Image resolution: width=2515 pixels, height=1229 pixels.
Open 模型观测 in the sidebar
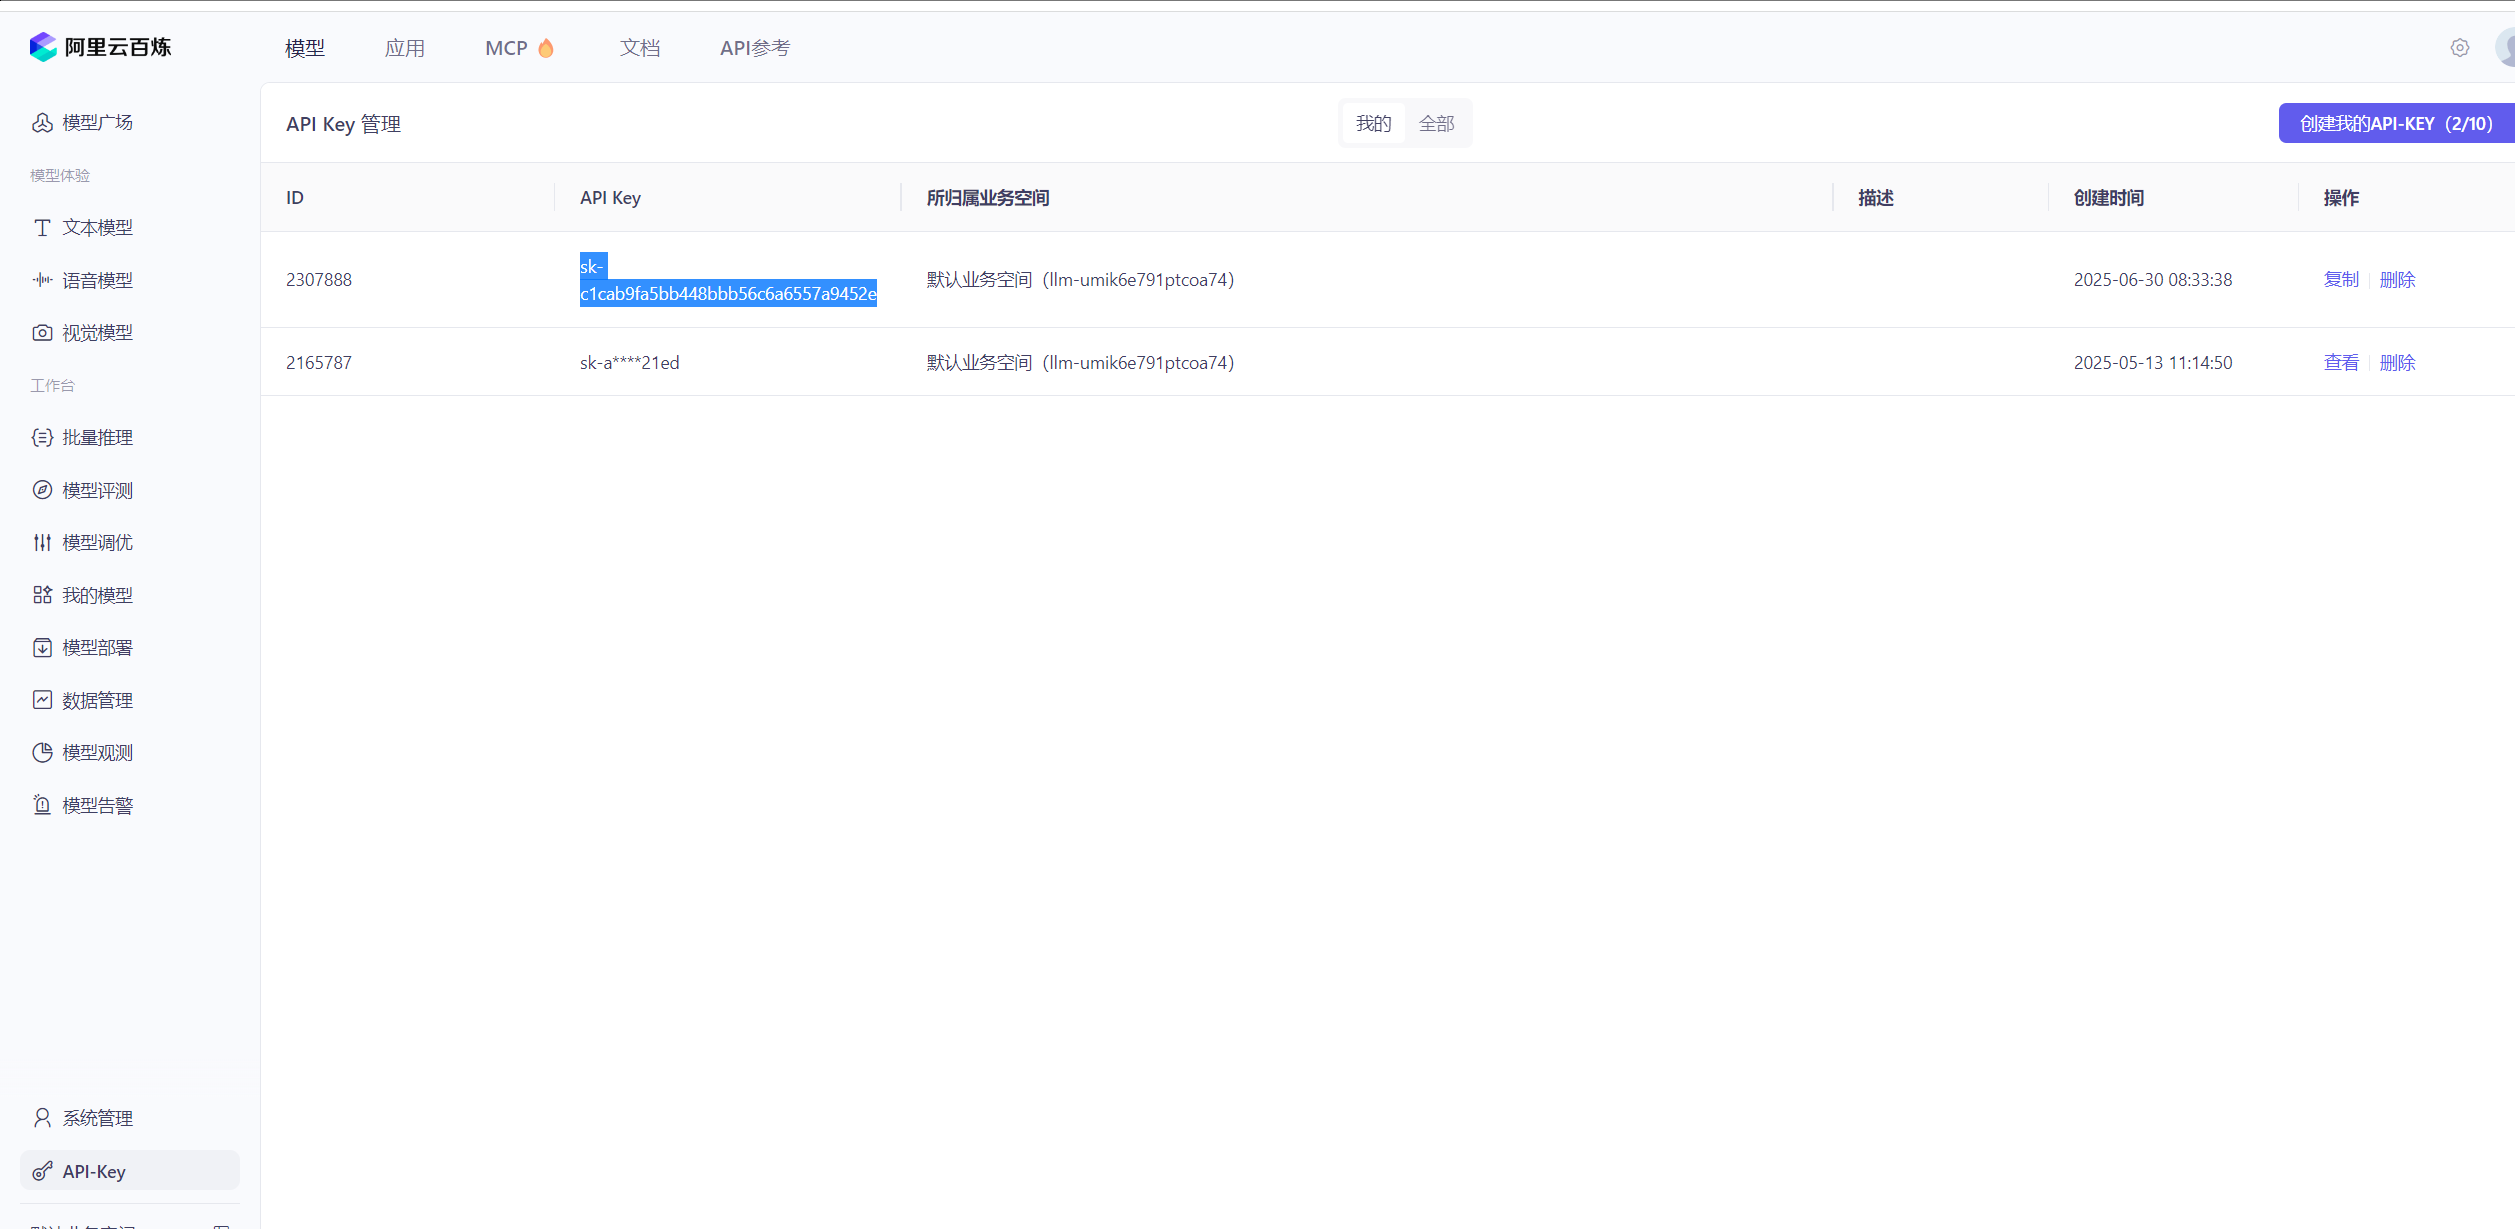[97, 752]
